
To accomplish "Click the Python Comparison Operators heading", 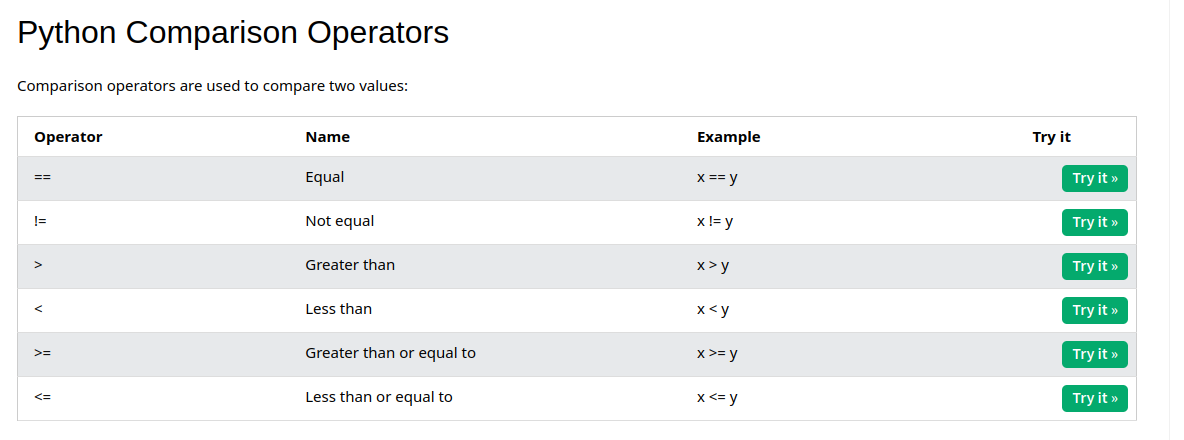I will click(233, 33).
